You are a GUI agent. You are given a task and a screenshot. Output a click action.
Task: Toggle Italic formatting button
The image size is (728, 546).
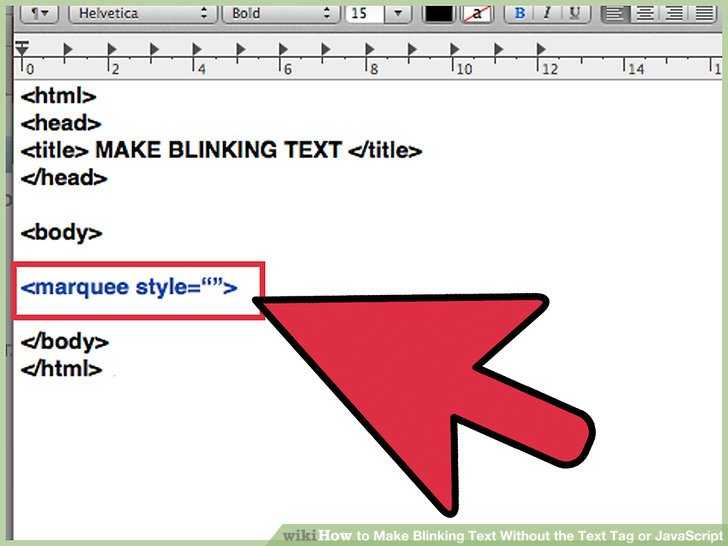547,13
